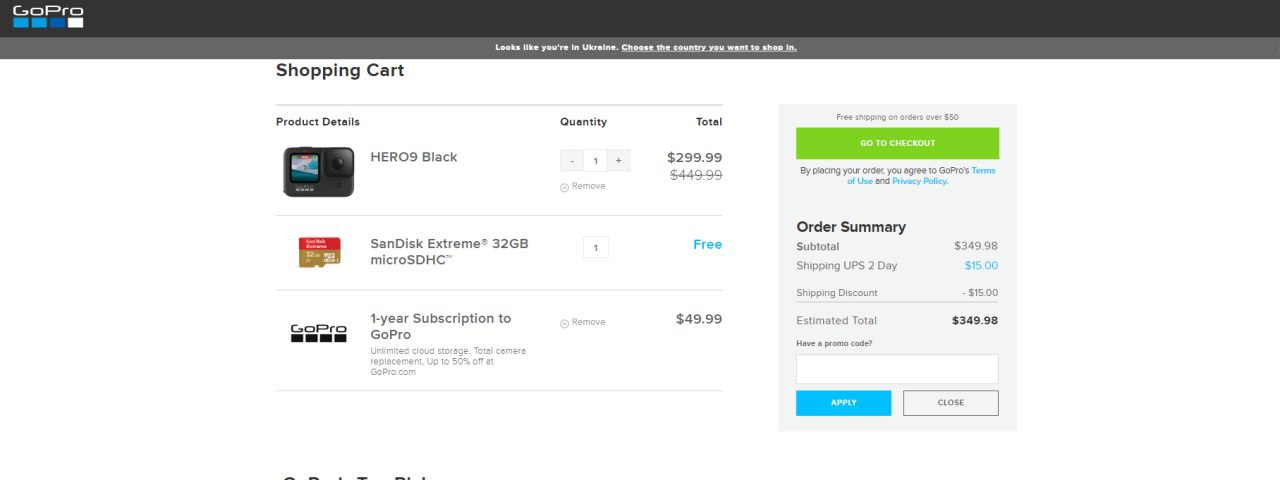Open the SanDisk microSD card thumbnail
1280x480 pixels.
pos(319,252)
